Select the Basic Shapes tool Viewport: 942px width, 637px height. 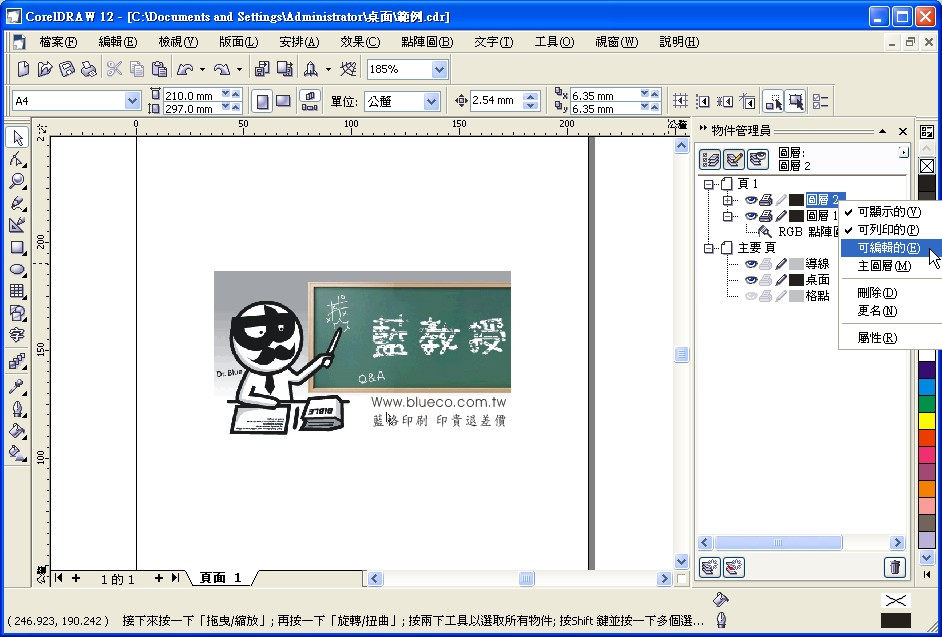(17, 312)
